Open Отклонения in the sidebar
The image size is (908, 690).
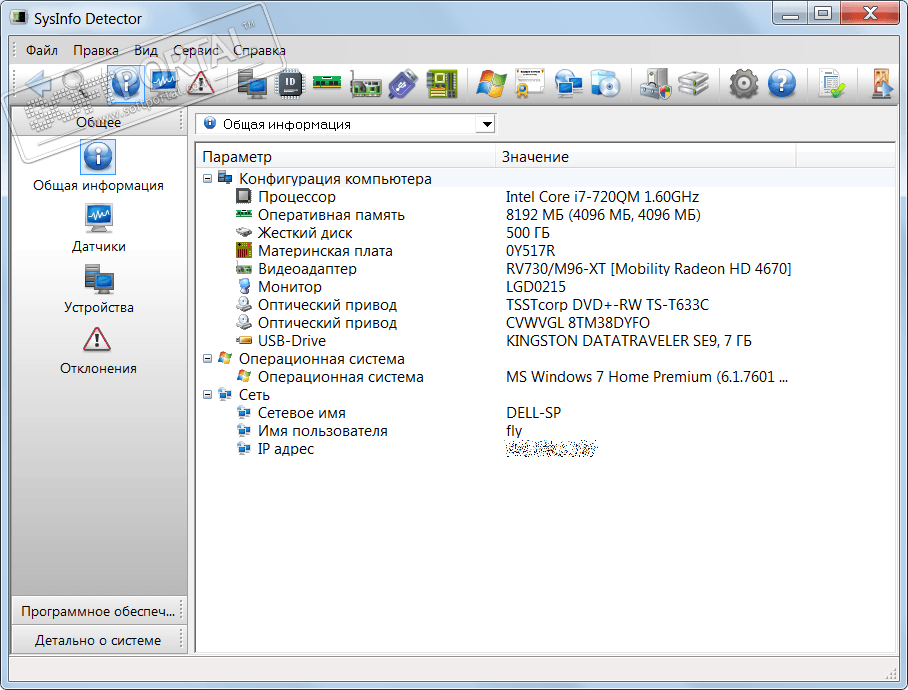point(98,350)
